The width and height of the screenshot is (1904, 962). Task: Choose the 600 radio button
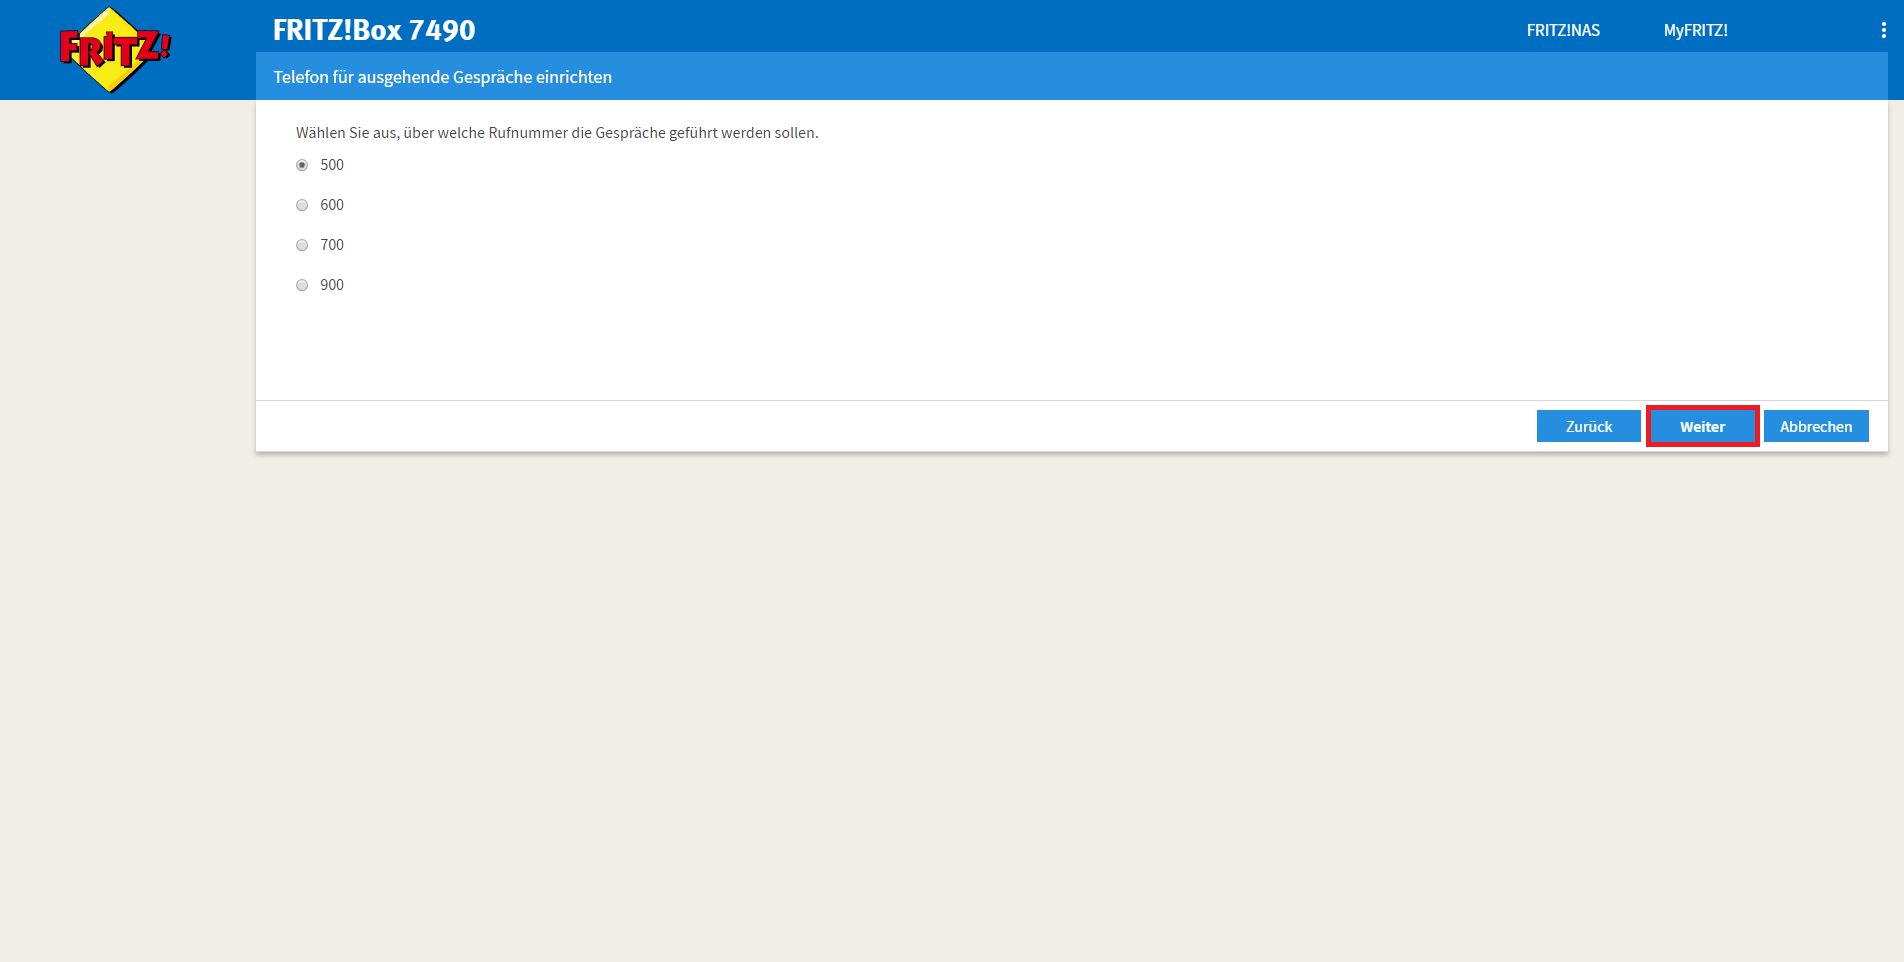[302, 205]
